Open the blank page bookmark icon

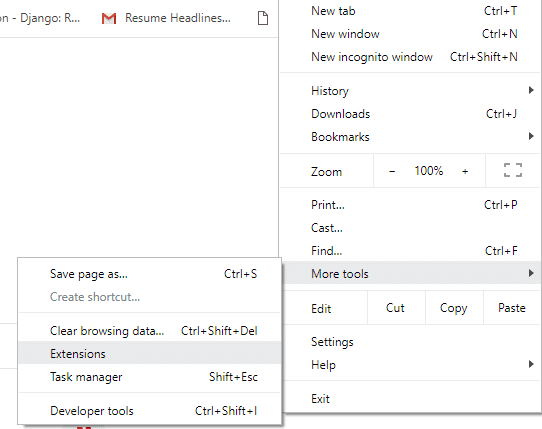coord(263,18)
